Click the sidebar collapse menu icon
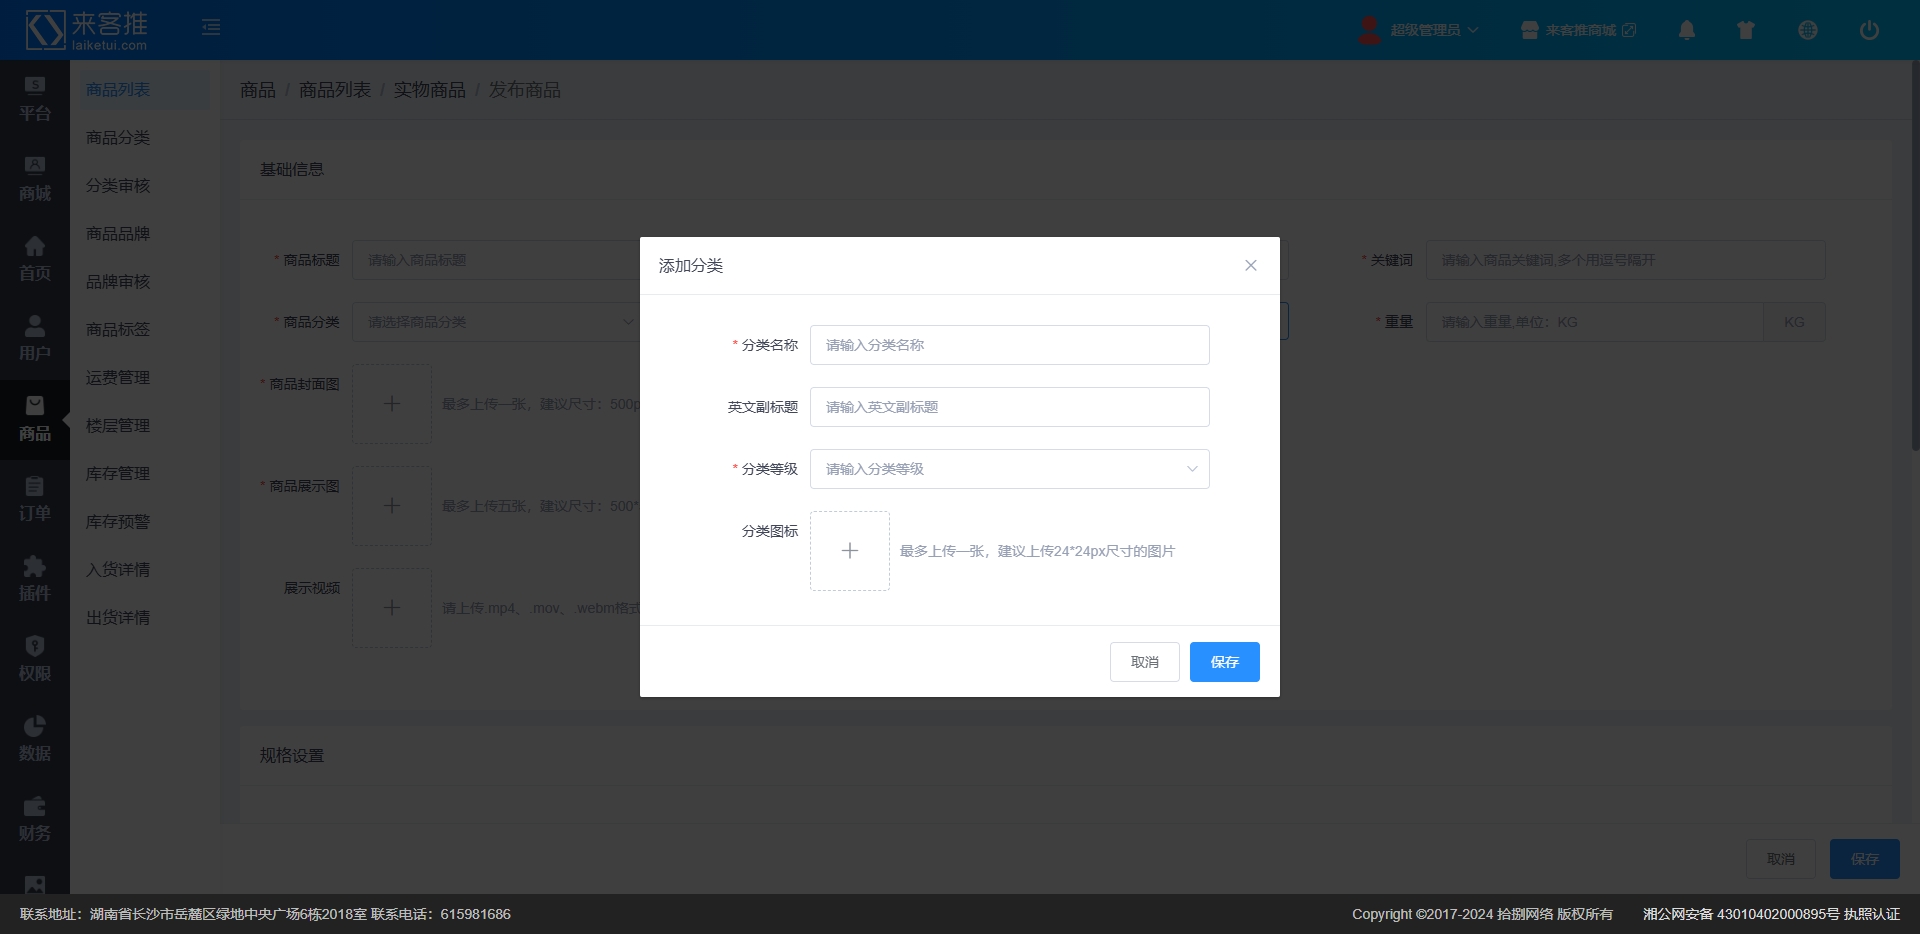Image resolution: width=1920 pixels, height=934 pixels. coord(211,28)
